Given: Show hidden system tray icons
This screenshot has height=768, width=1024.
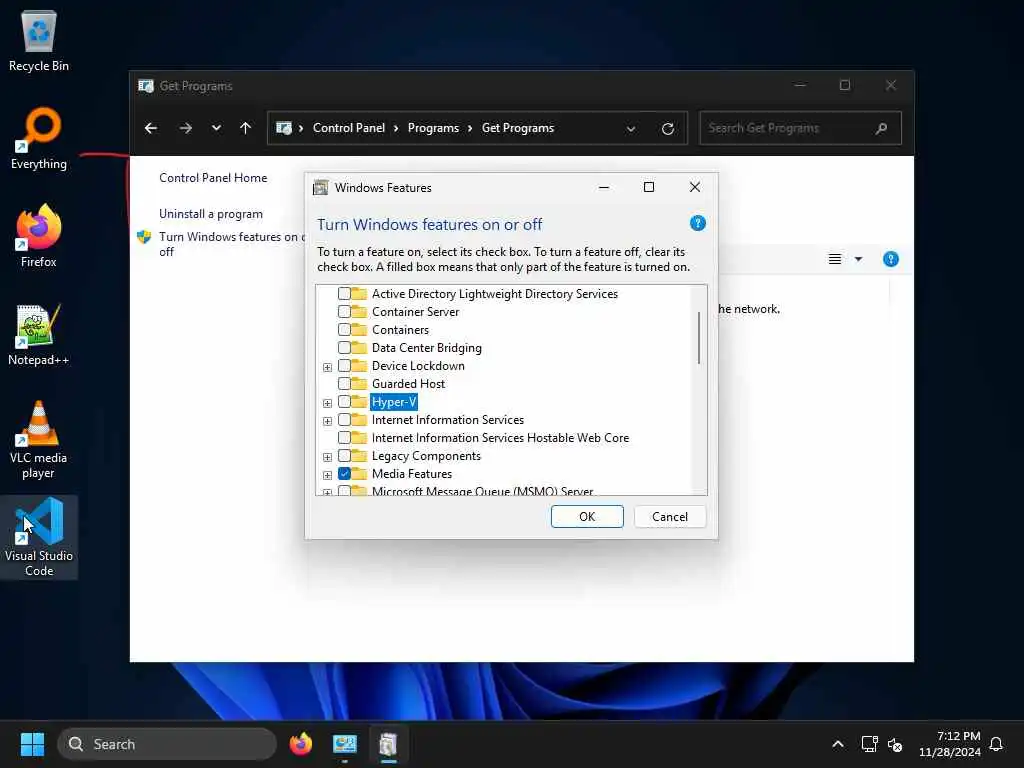Looking at the screenshot, I should pyautogui.click(x=838, y=744).
